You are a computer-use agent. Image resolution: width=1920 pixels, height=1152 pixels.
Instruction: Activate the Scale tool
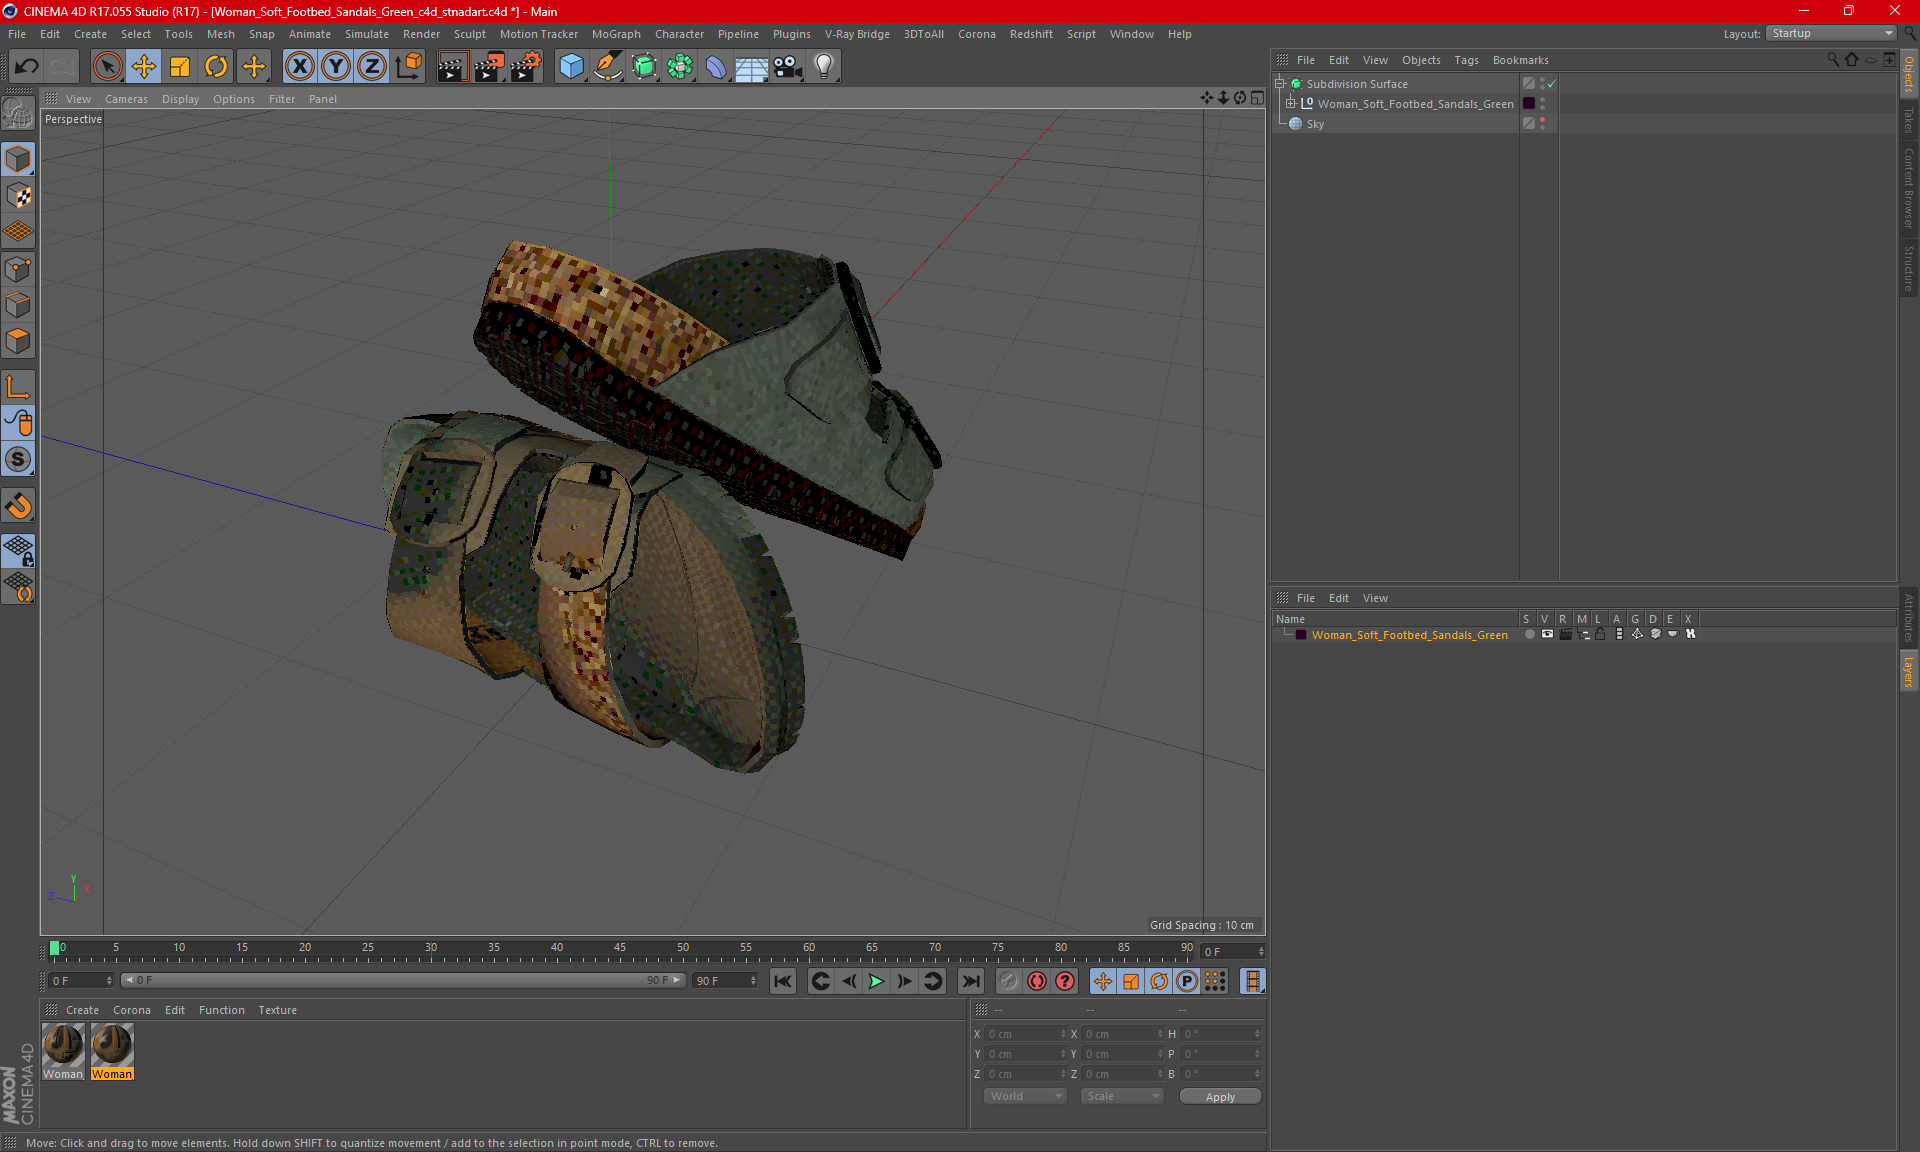coord(180,67)
